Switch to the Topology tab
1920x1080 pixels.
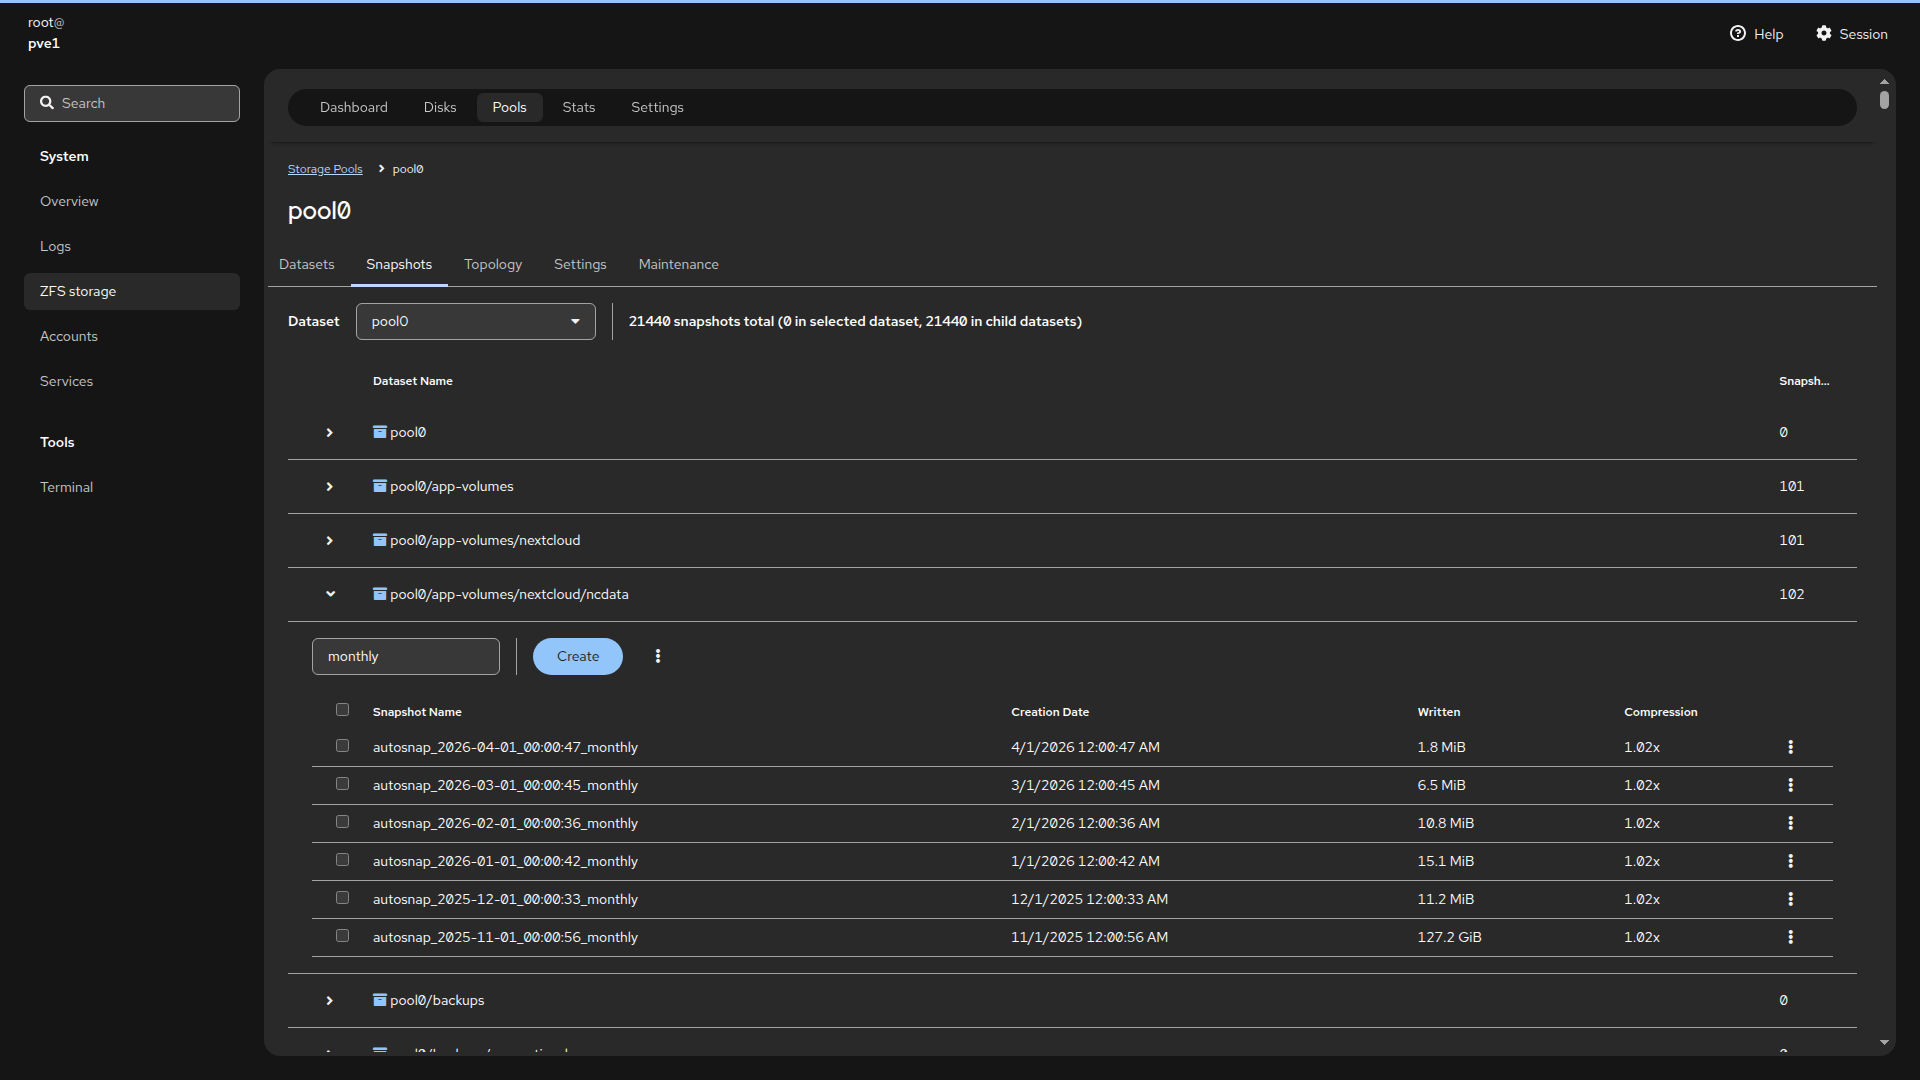tap(492, 264)
